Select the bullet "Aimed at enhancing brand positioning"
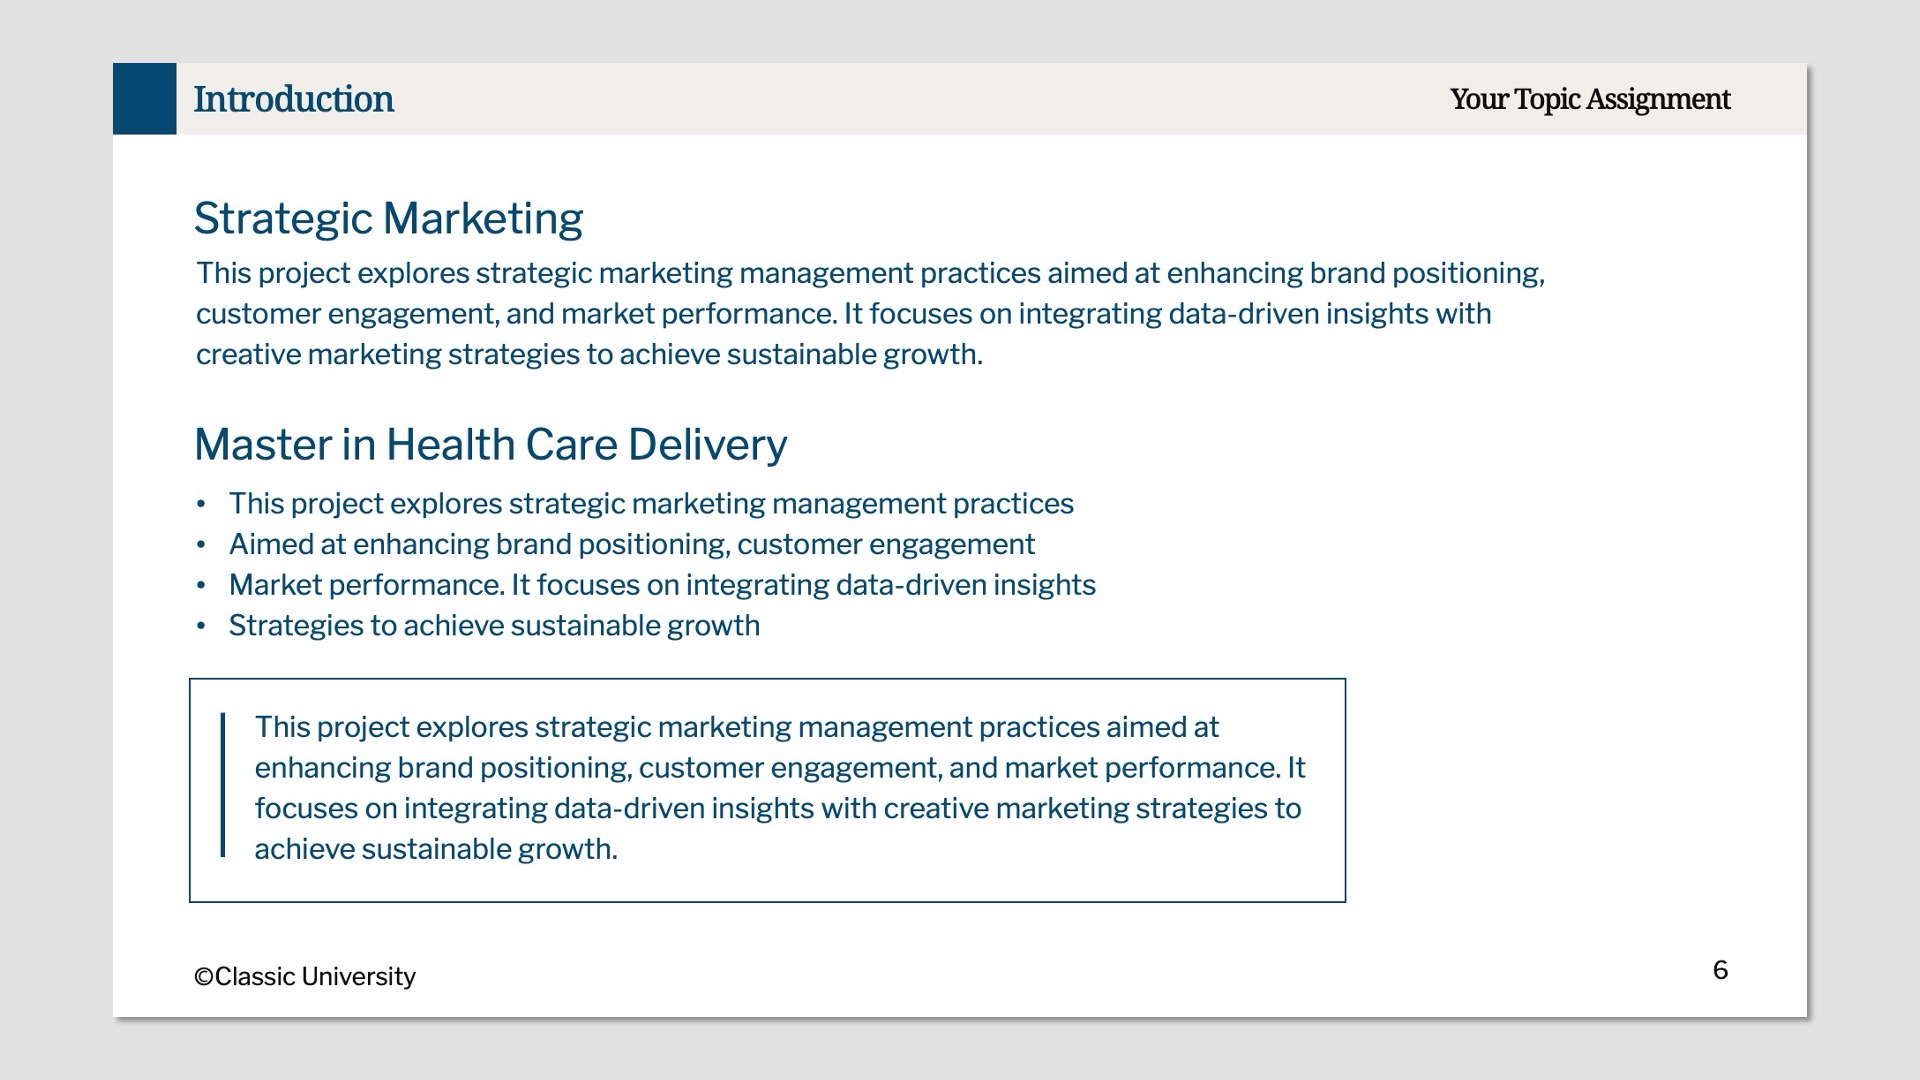Image resolution: width=1920 pixels, height=1080 pixels. tap(631, 545)
